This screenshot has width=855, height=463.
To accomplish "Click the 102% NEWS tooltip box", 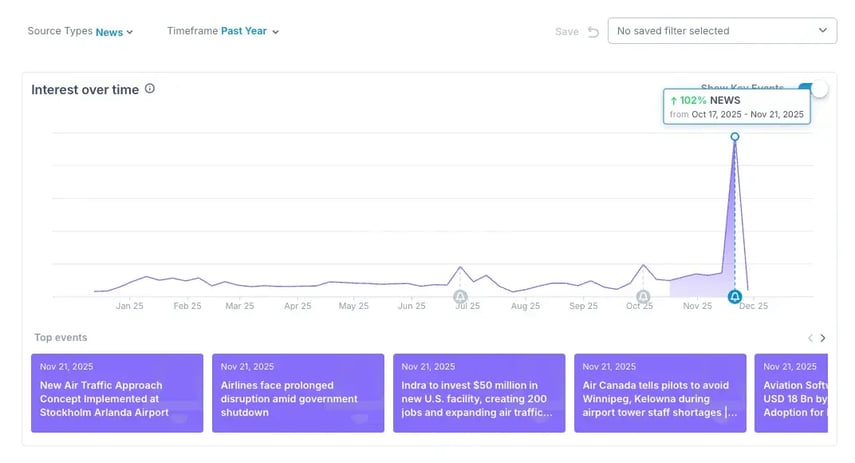I will (736, 107).
